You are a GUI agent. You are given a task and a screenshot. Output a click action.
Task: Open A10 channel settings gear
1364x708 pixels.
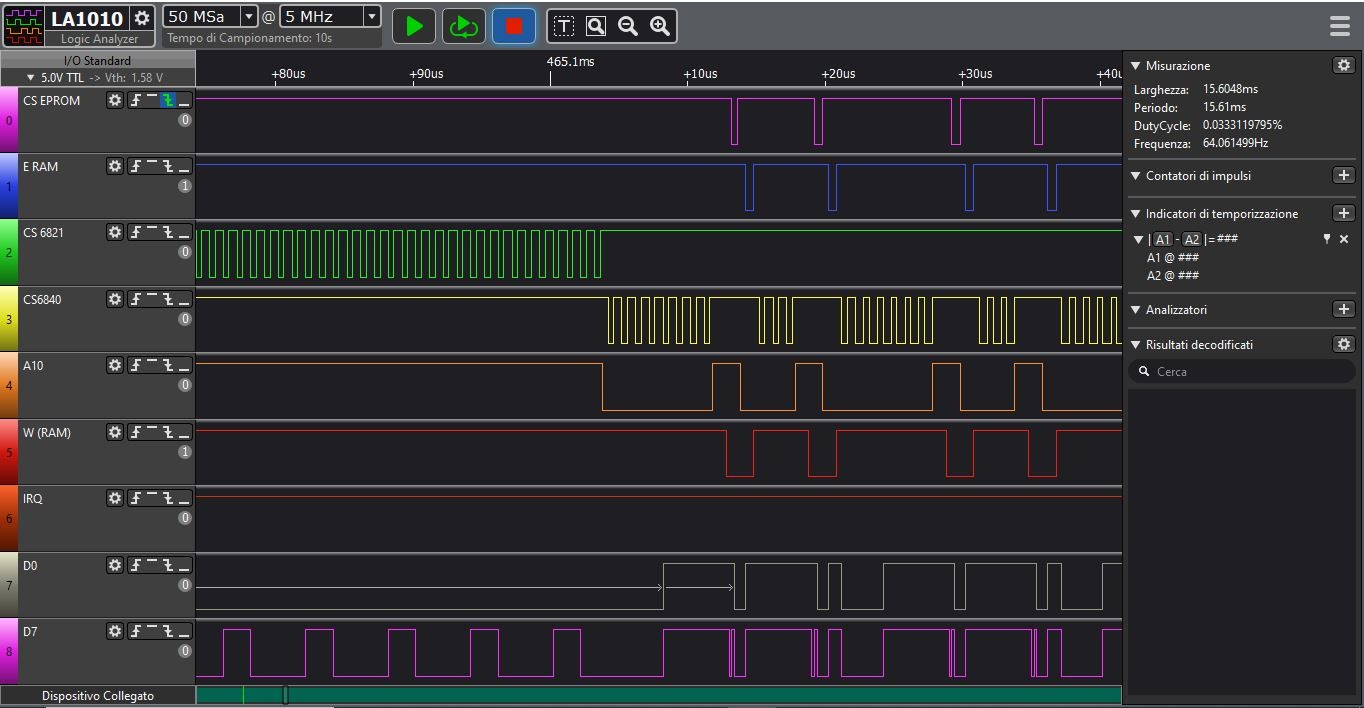click(x=115, y=365)
